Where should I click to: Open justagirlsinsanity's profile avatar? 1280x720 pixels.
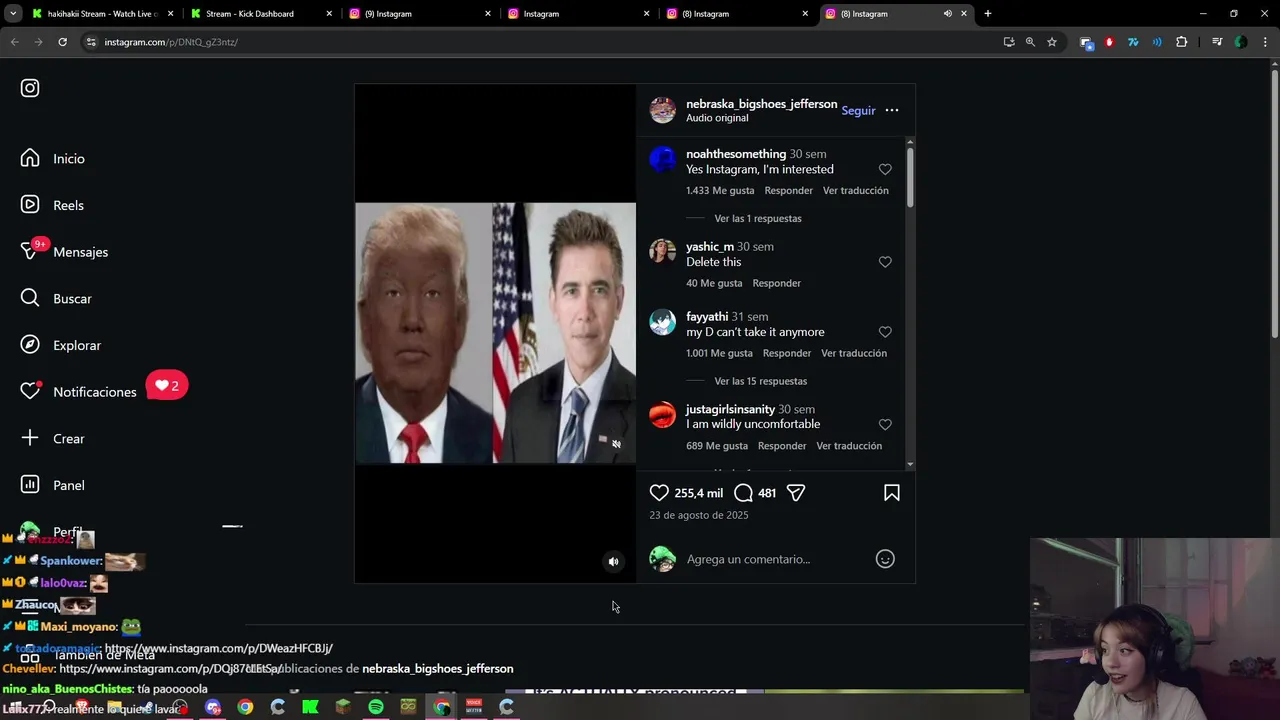coord(663,414)
